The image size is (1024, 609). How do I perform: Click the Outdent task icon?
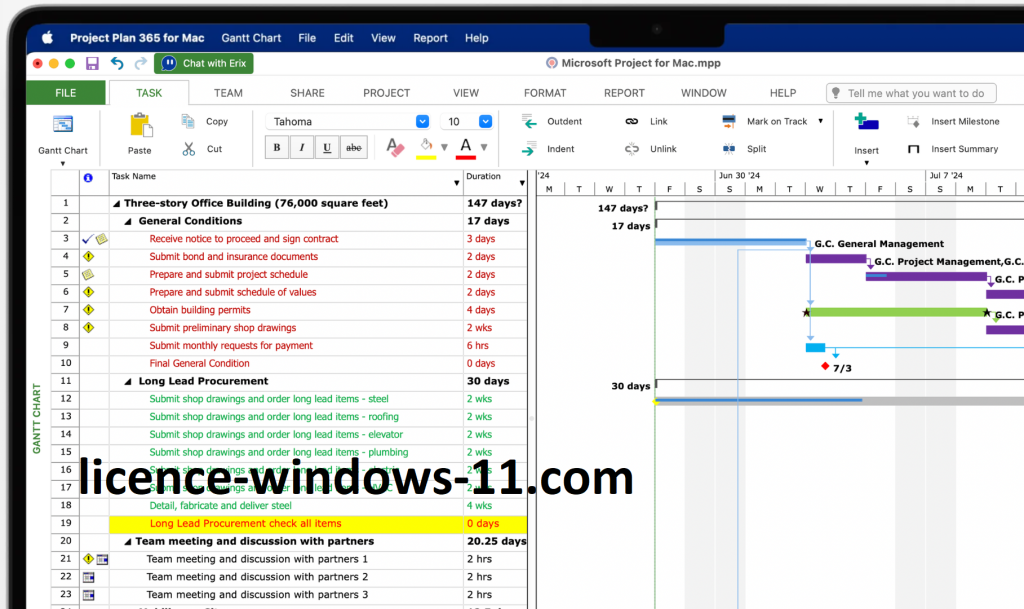529,121
